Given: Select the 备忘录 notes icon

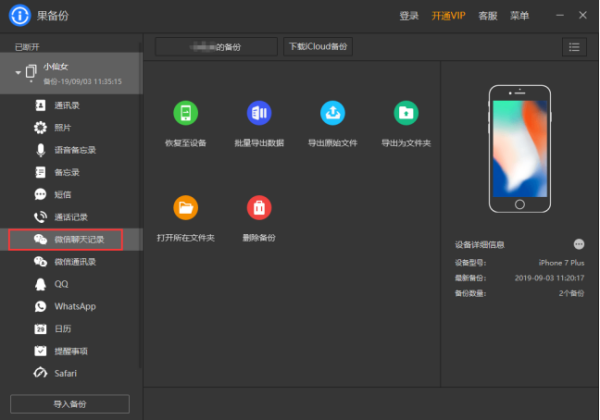Looking at the screenshot, I should click(40, 172).
